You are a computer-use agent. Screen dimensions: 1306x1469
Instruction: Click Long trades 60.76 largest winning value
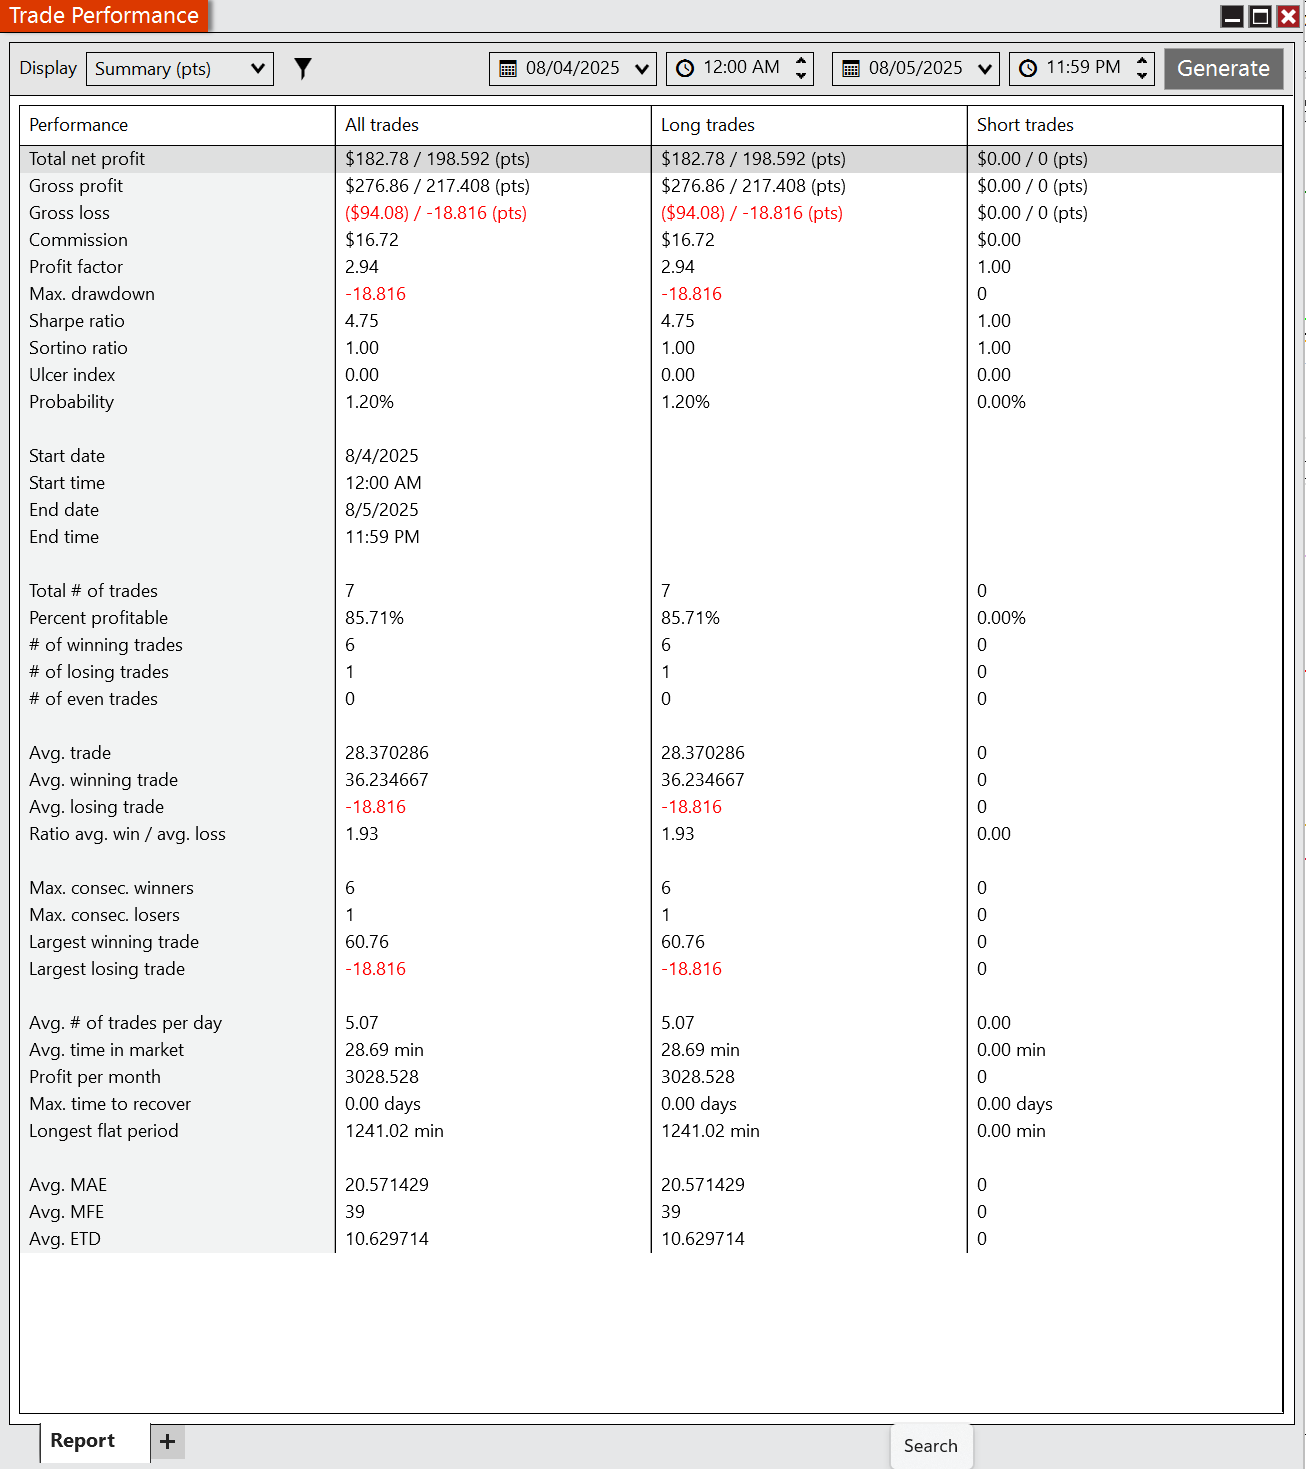pos(683,942)
